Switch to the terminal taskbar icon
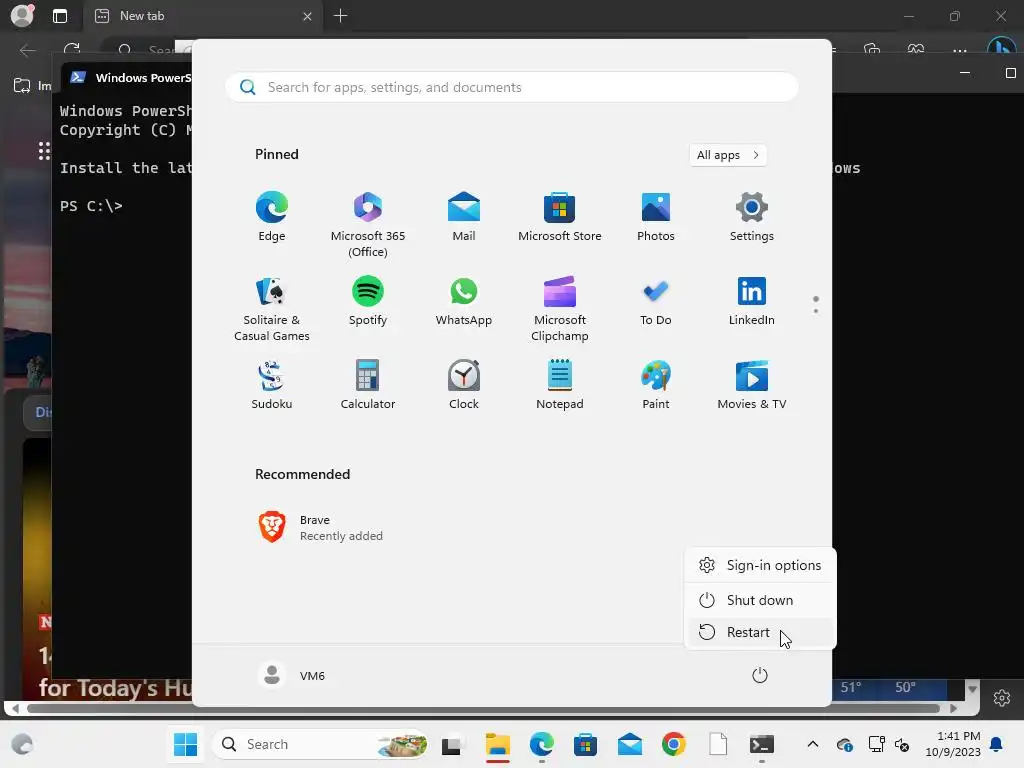The width and height of the screenshot is (1024, 768). 761,744
